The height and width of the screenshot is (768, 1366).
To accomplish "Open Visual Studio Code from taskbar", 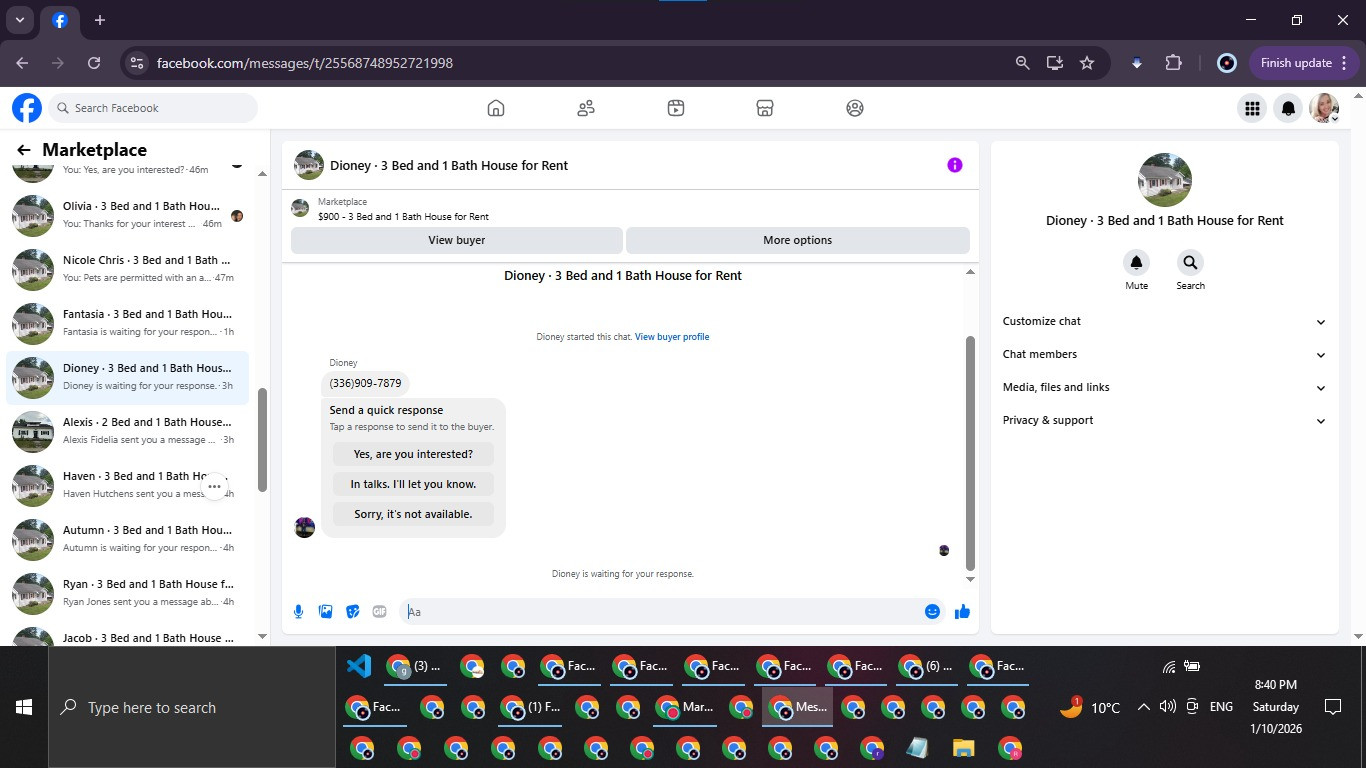I will (x=358, y=667).
